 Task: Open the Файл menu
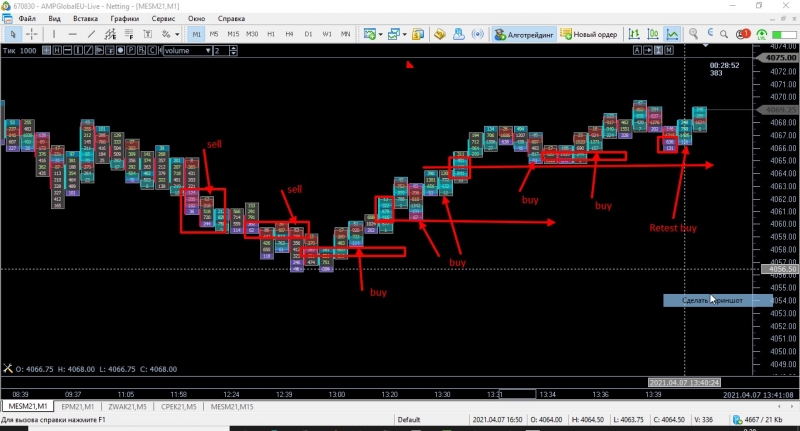pyautogui.click(x=27, y=18)
